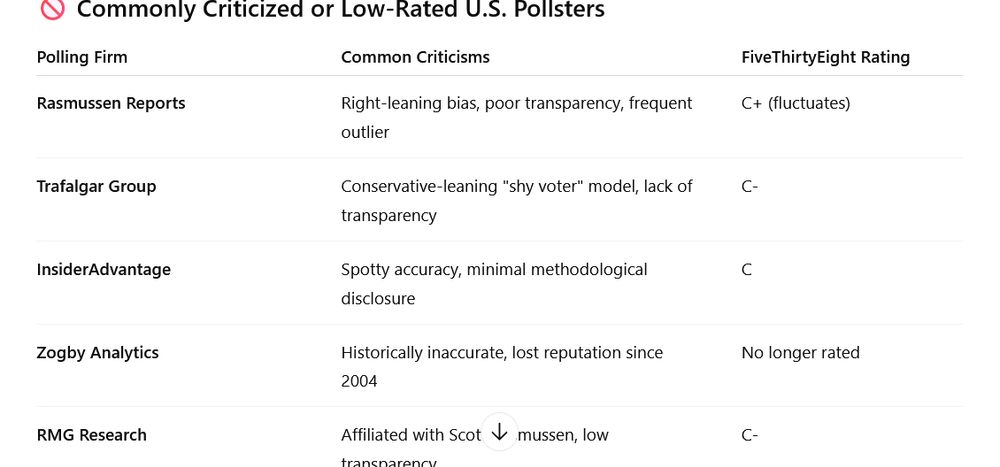Click the Low-Rated U.S. Pollsters heading
Image resolution: width=1000 pixels, height=467 pixels.
[340, 11]
